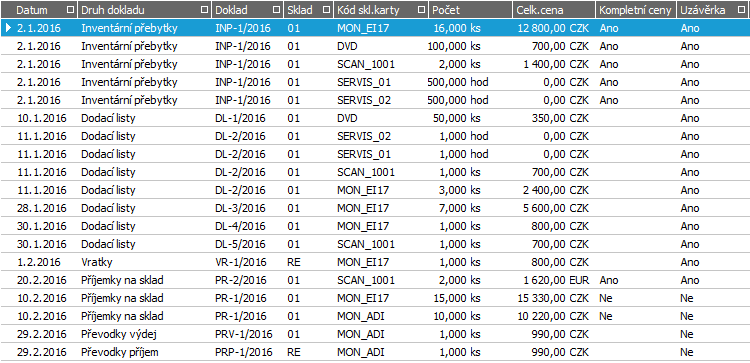Open the Druh dokladu column filter square
Viewport: 750px width, 363px height.
pyautogui.click(x=205, y=10)
